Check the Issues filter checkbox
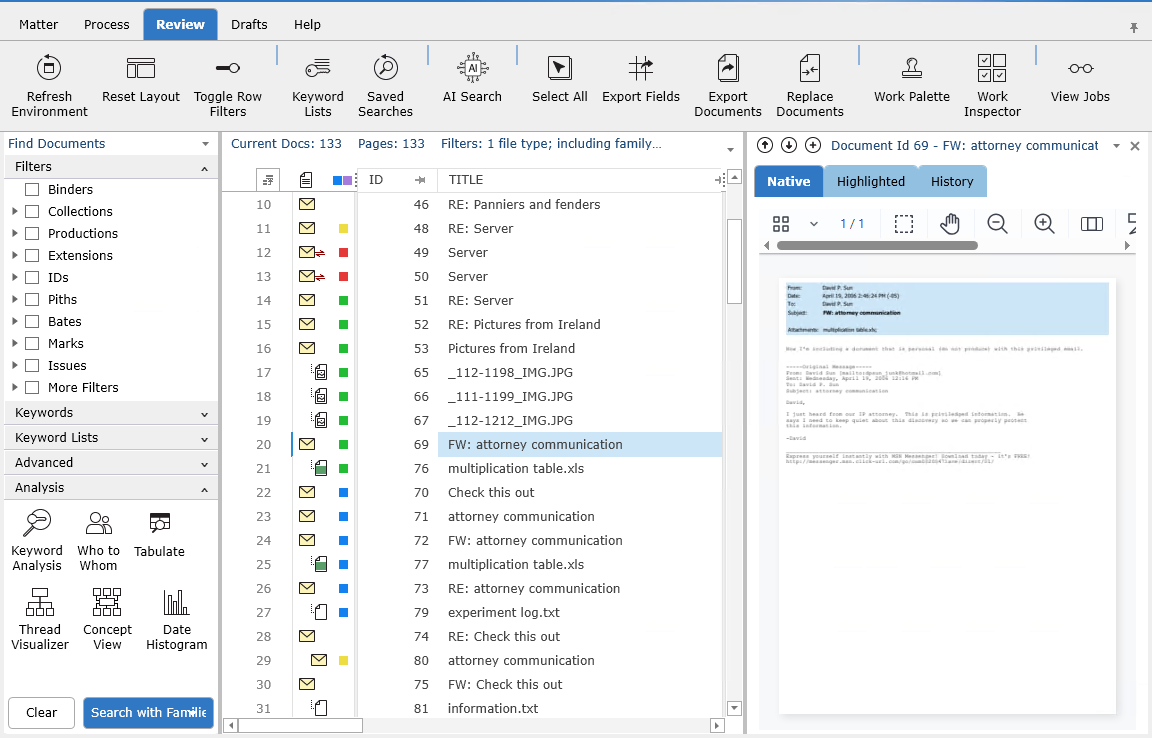The height and width of the screenshot is (738, 1152). 32,366
